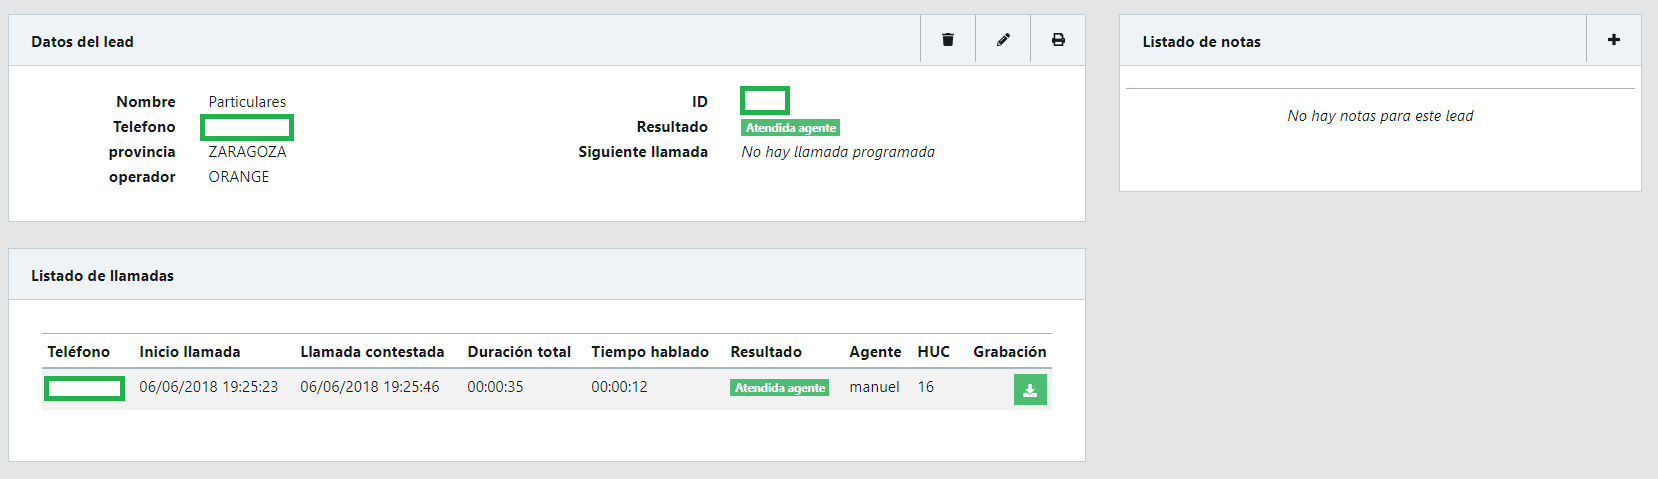
Task: Click the printer icon in lead header
Action: (x=1058, y=40)
